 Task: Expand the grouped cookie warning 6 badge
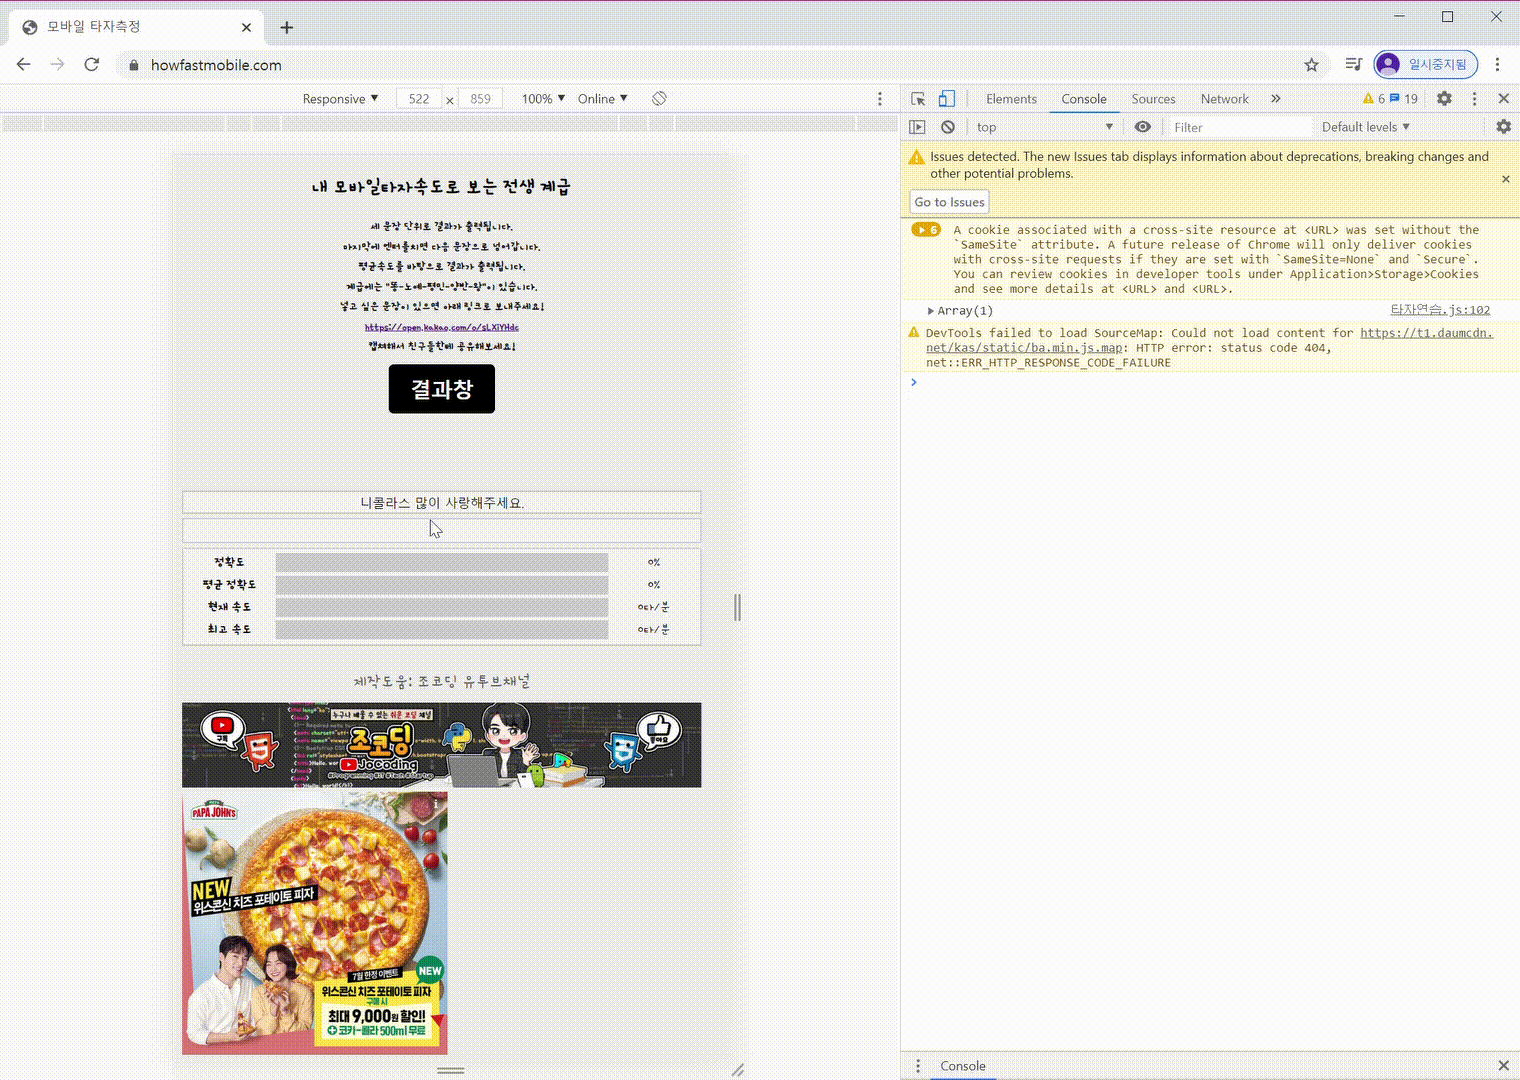[x=926, y=230]
